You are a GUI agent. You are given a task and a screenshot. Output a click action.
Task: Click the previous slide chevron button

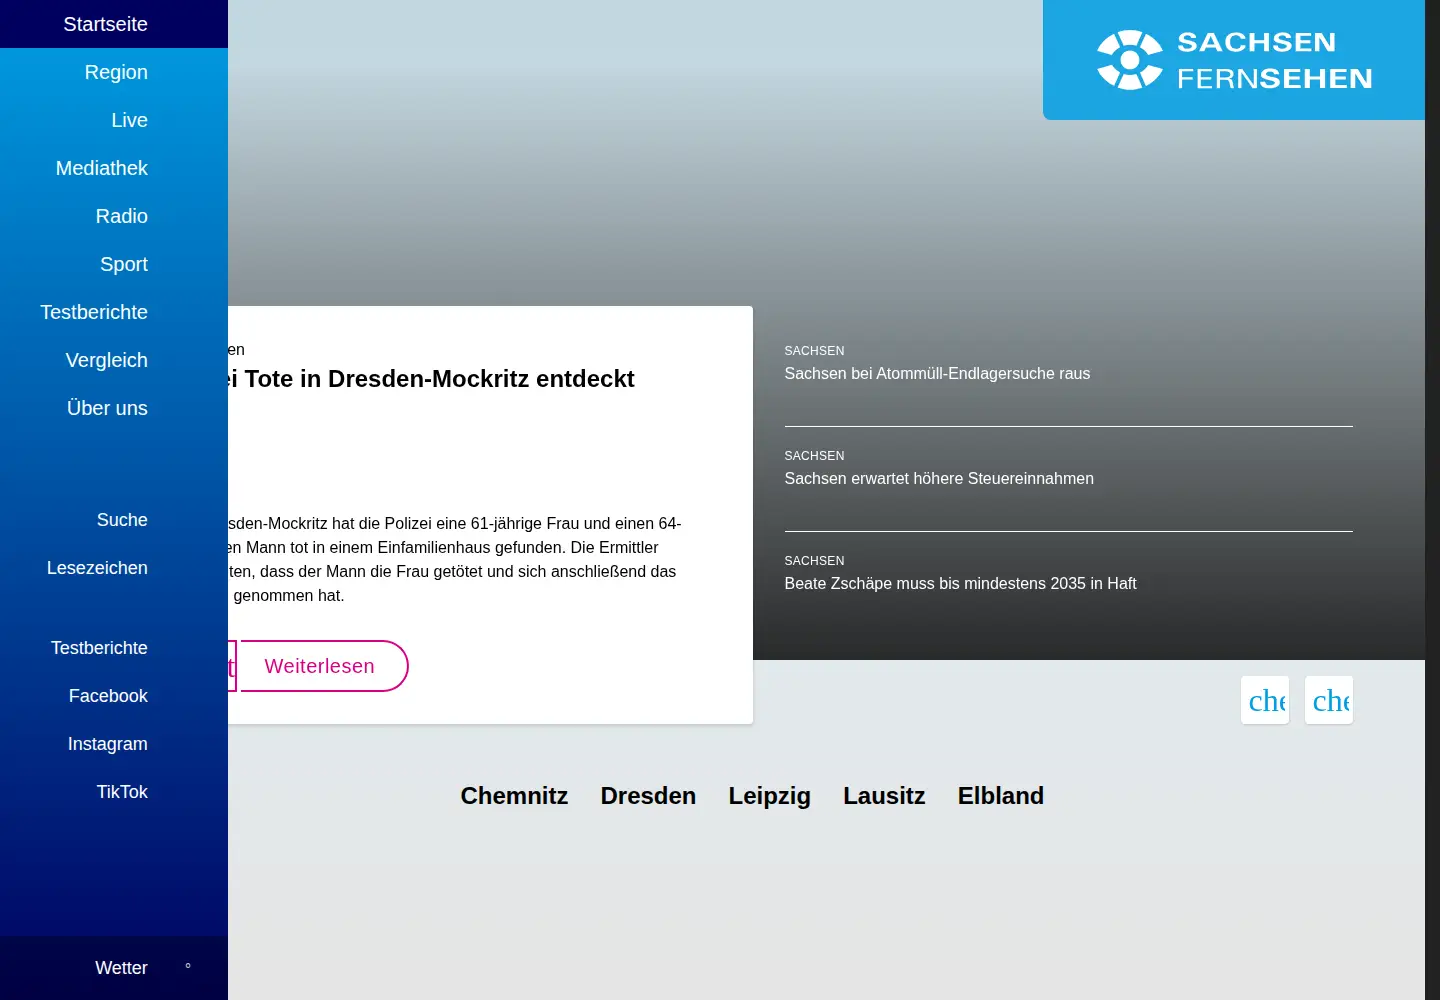coord(1265,700)
